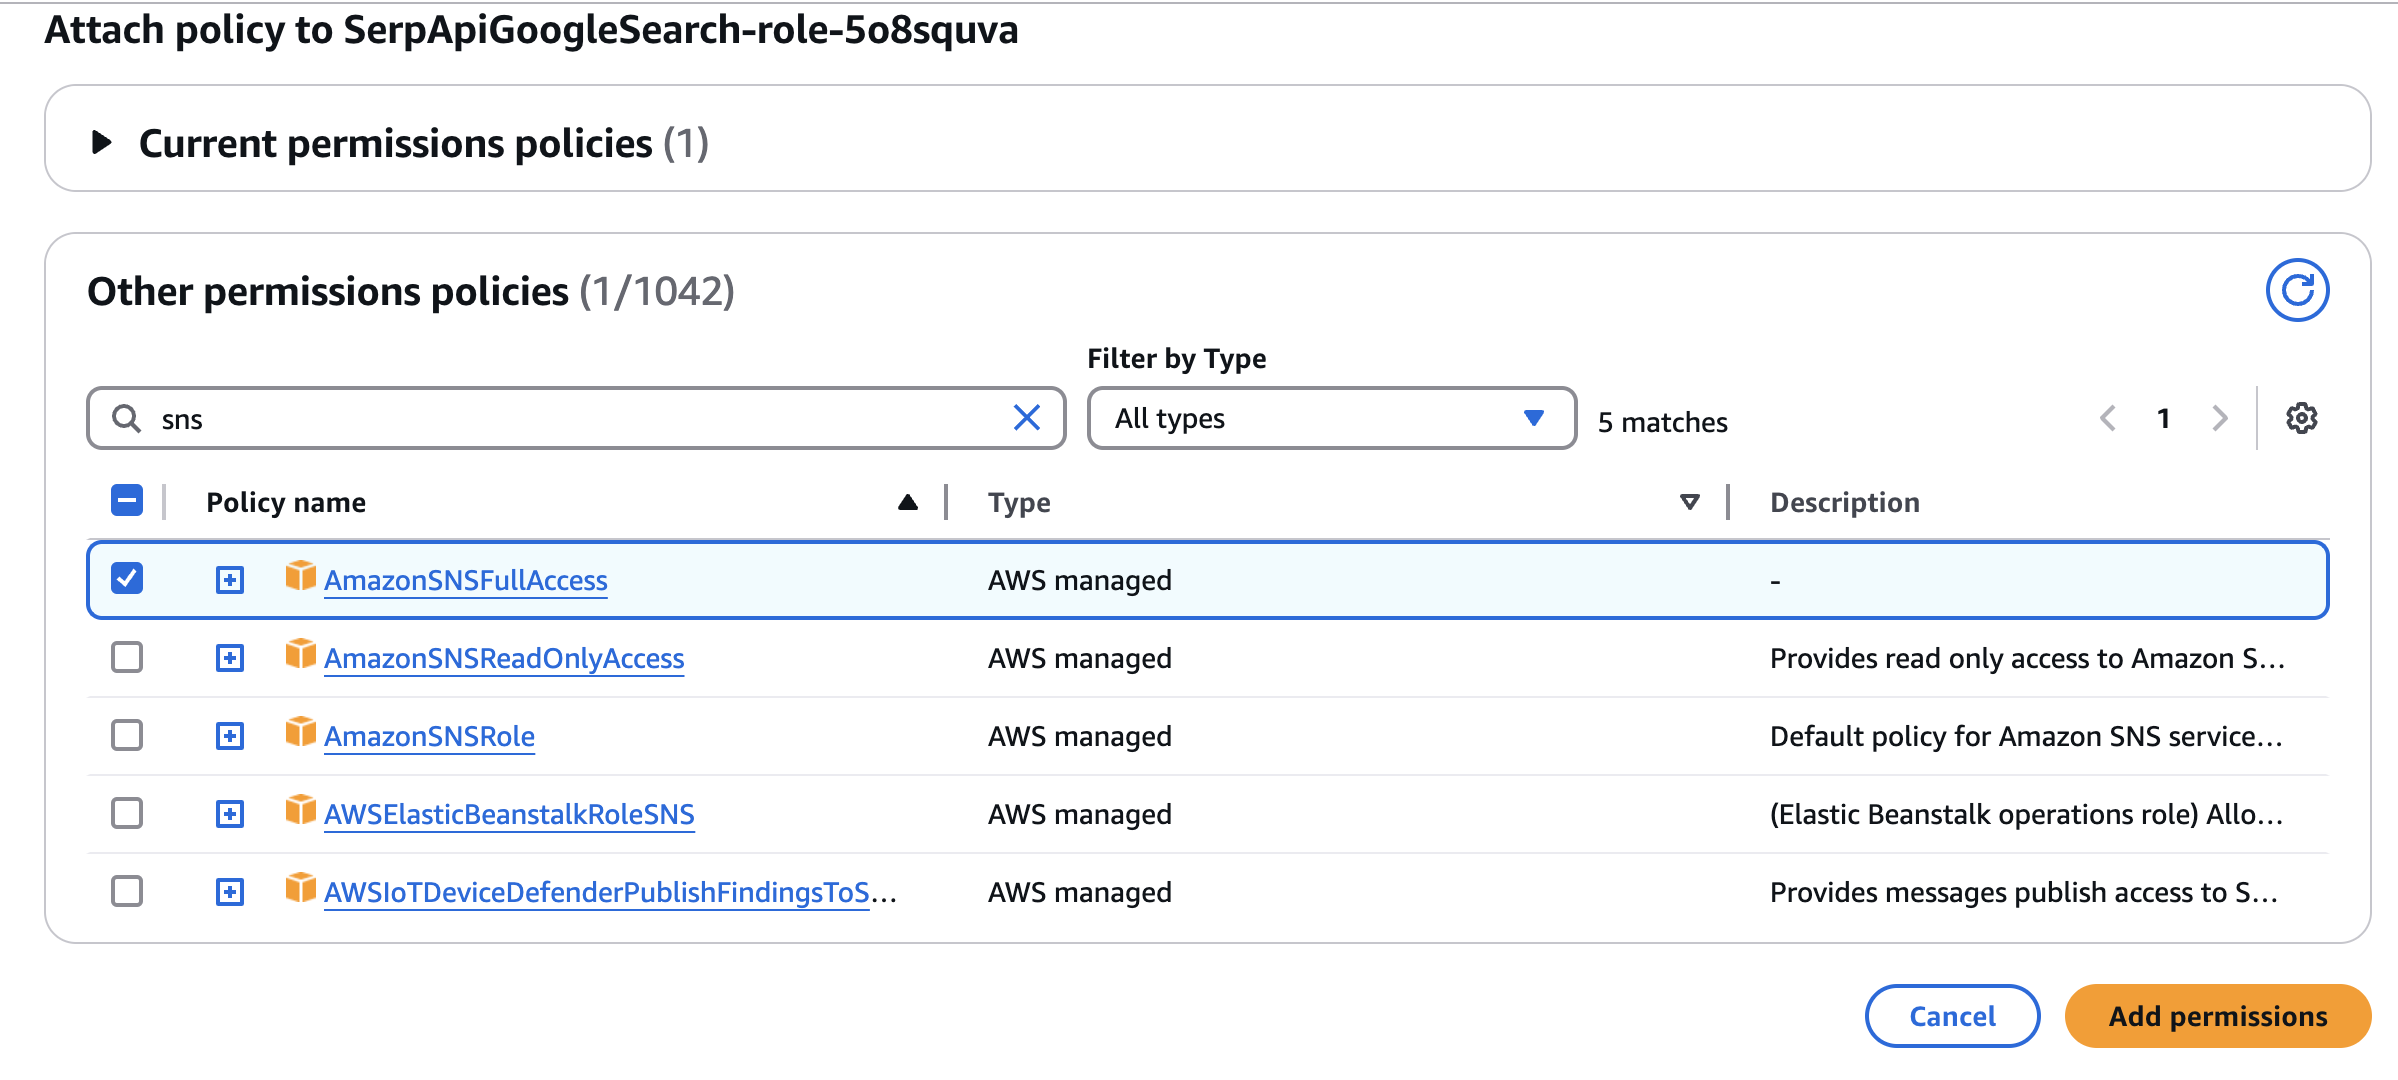Expand AmazonSNSFullAccess policy details
The width and height of the screenshot is (2398, 1080).
[230, 580]
